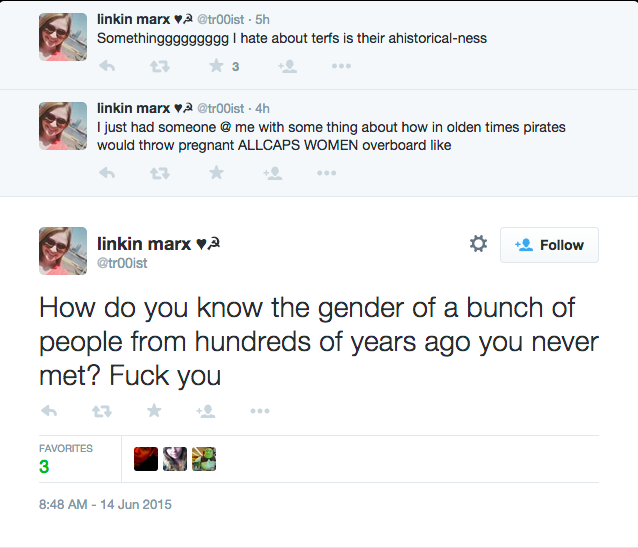Screen dimensions: 638x548
Task: Favorite the tweet with 3 stars
Action: (x=216, y=67)
